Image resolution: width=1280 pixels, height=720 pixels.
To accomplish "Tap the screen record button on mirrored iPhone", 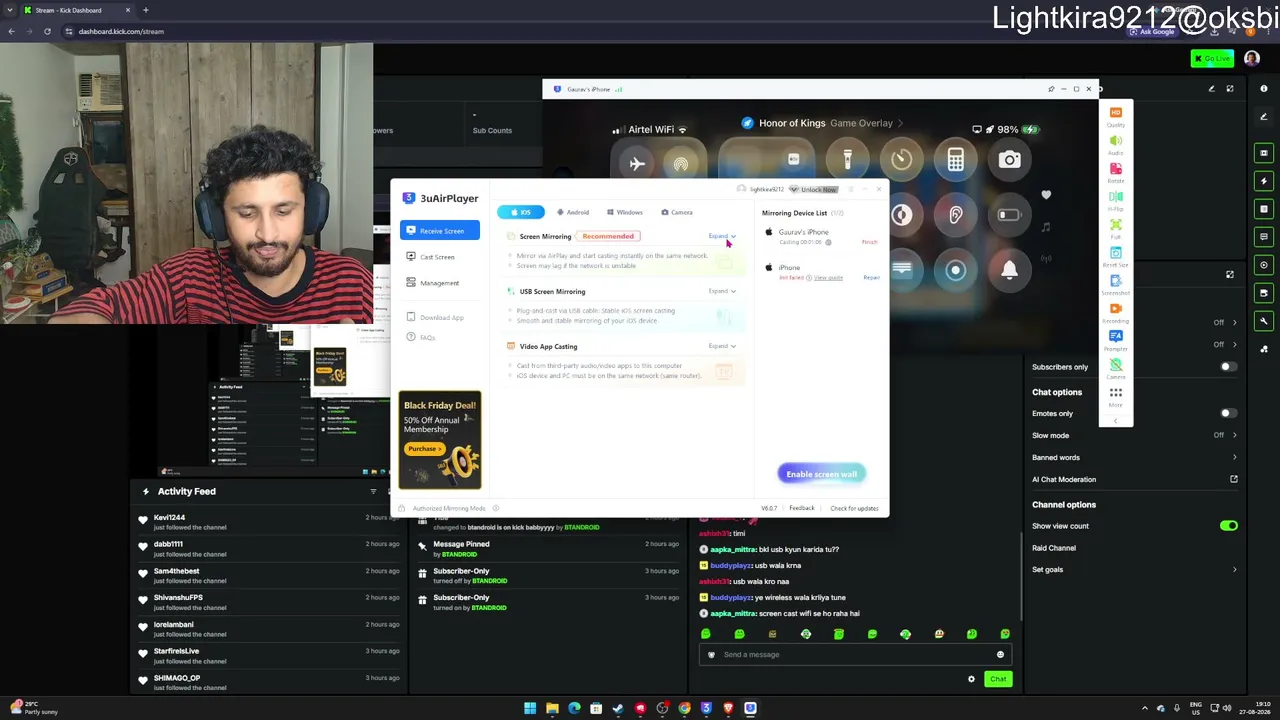I will coord(956,270).
